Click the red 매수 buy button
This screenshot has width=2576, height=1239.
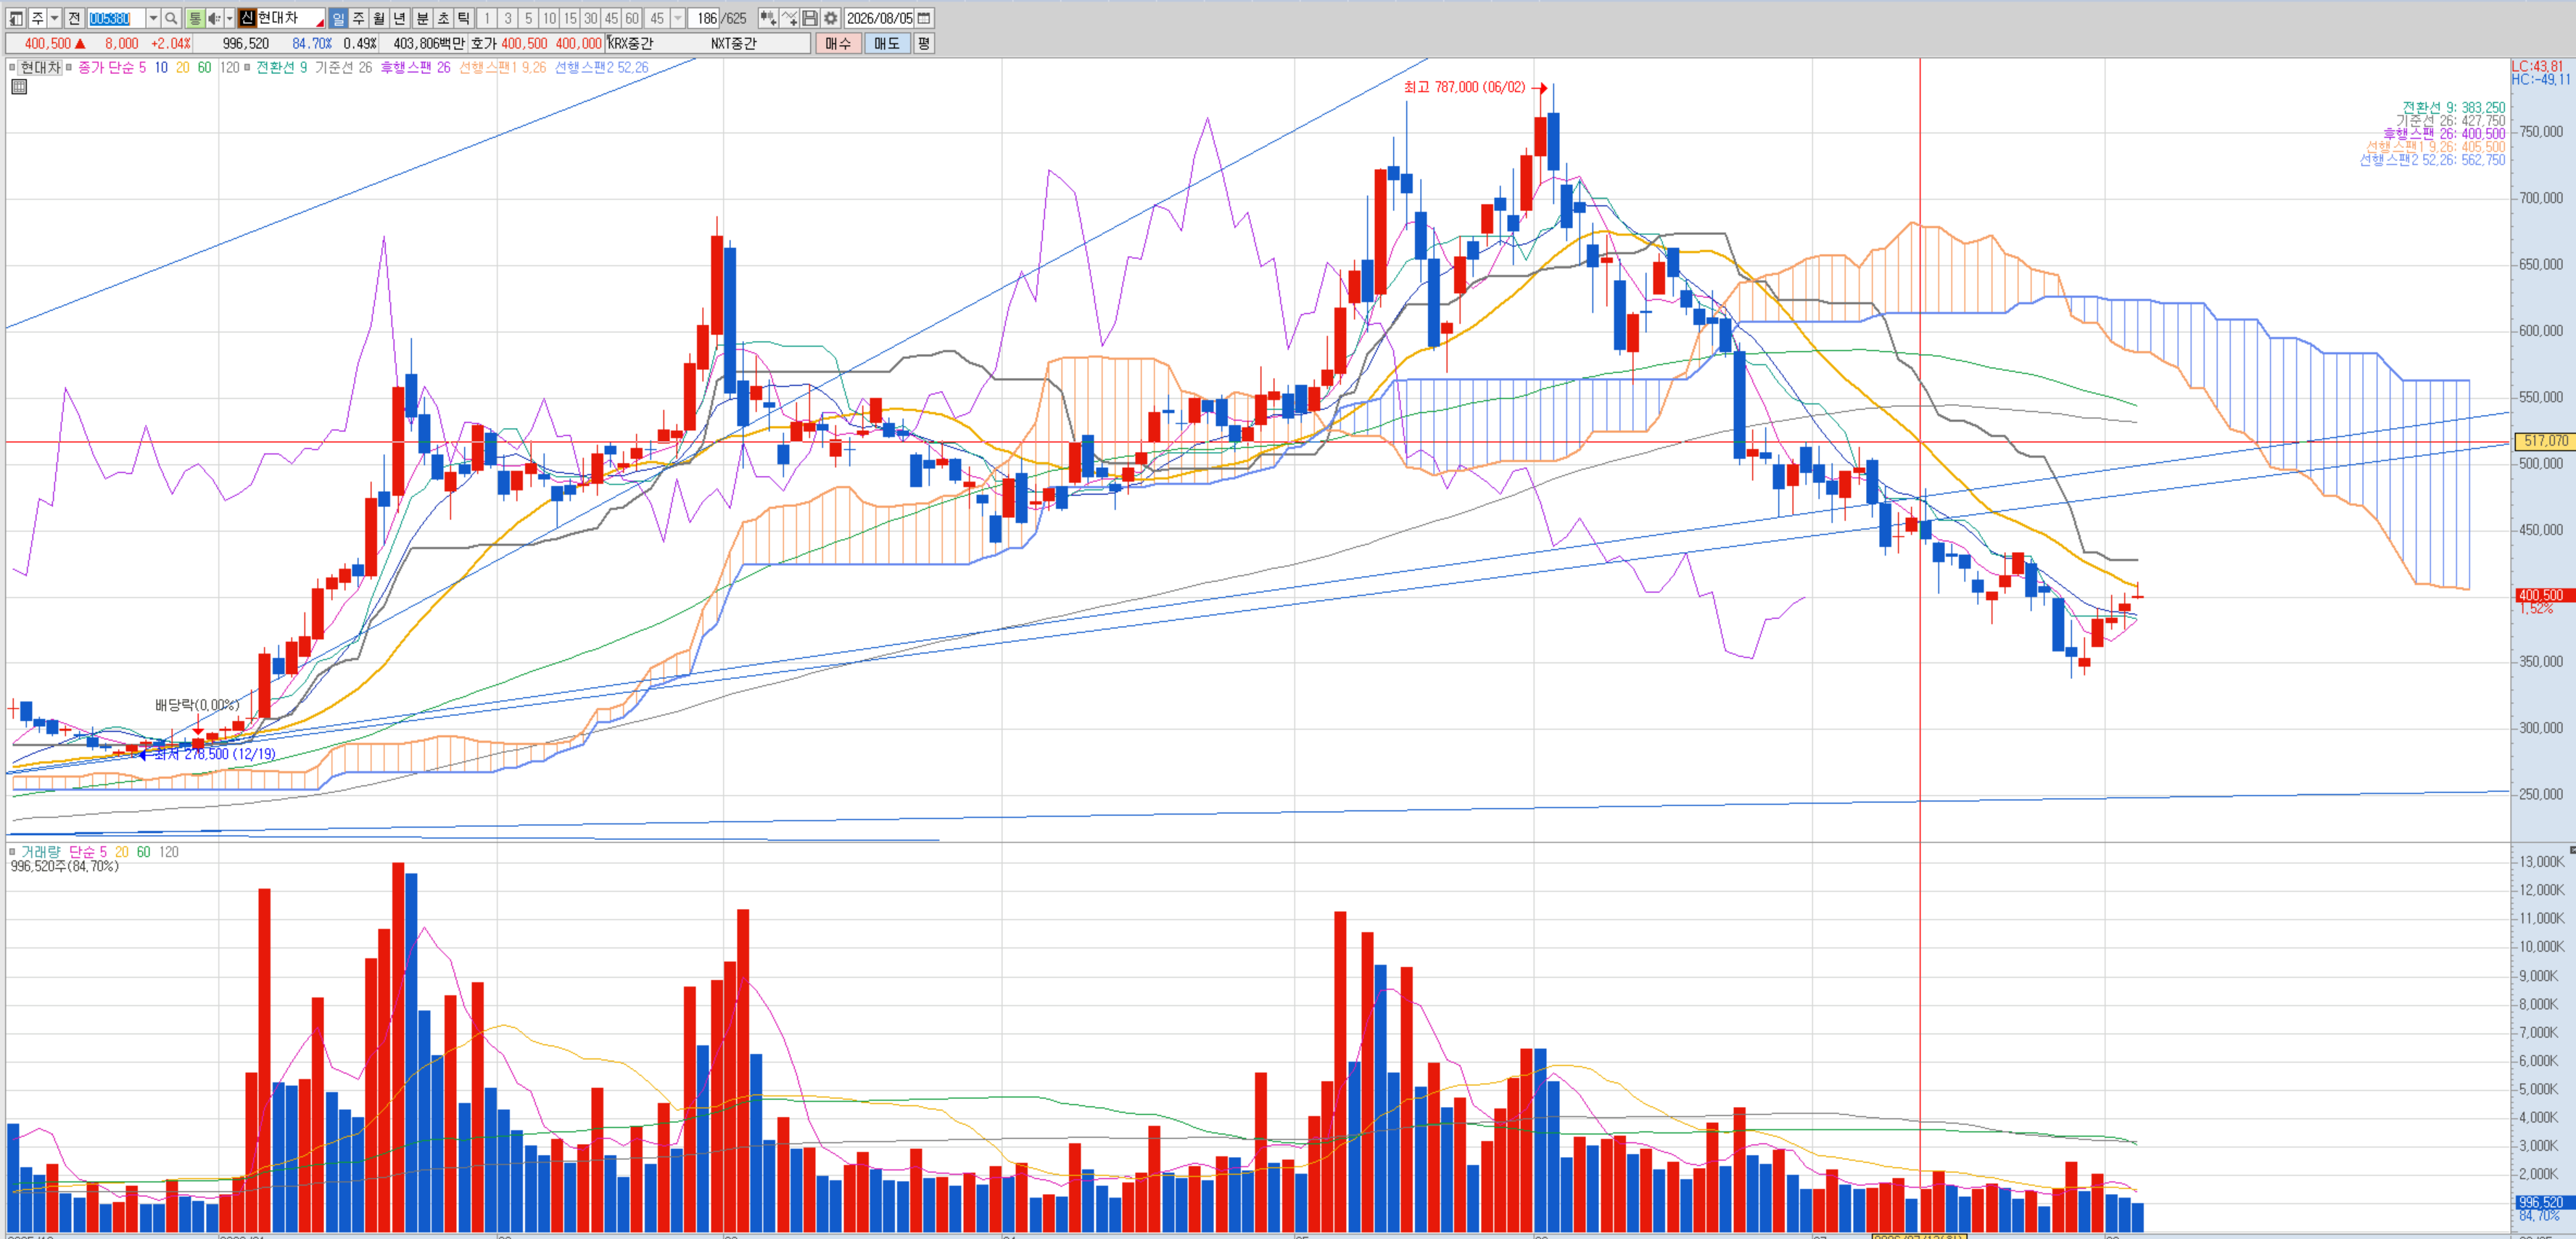click(838, 43)
